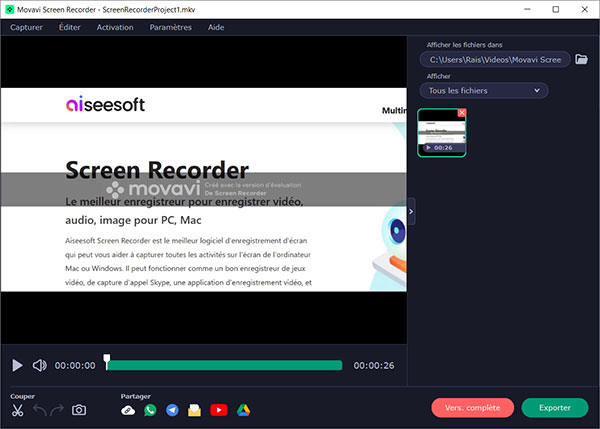The image size is (600, 429).
Task: Open the Paramètres menu
Action: [x=171, y=28]
